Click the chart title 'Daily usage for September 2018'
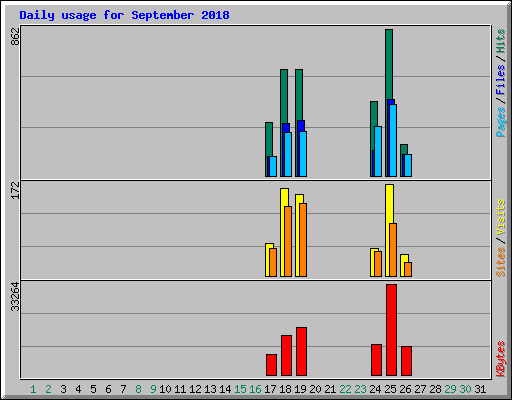512x400 pixels. (x=124, y=15)
